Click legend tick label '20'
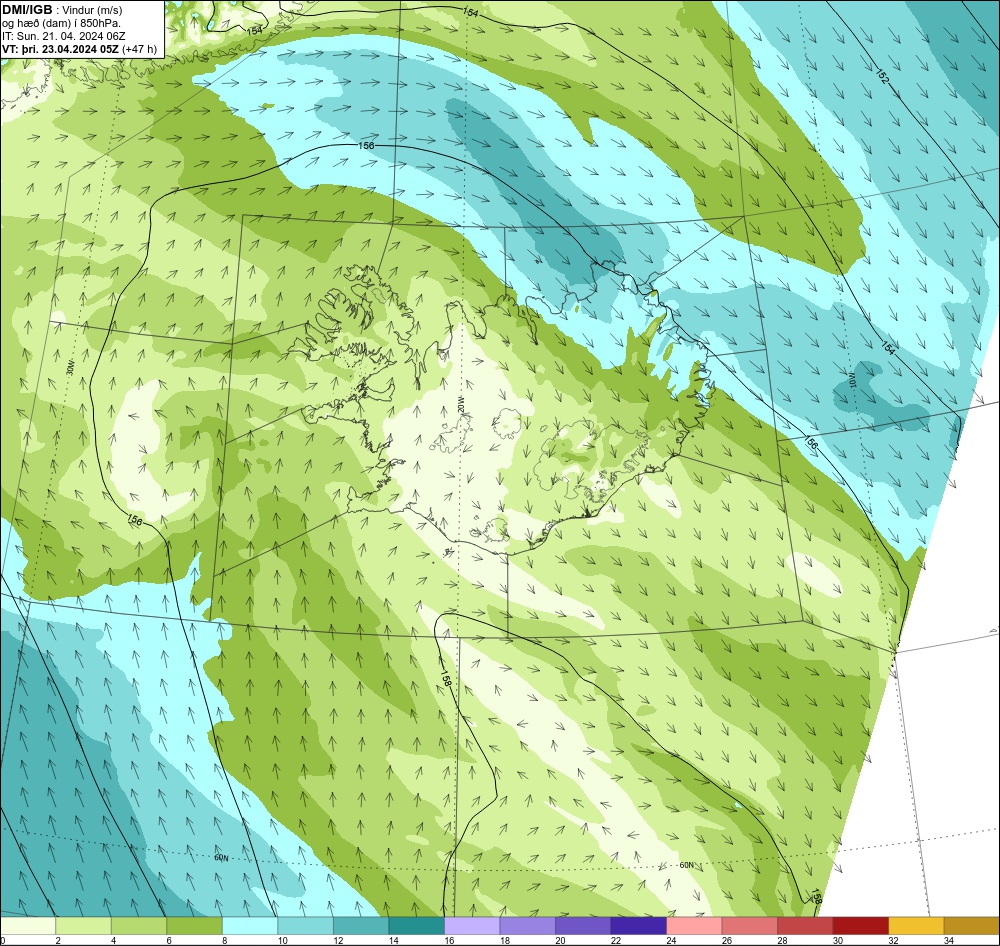The image size is (1000, 946). pyautogui.click(x=560, y=940)
